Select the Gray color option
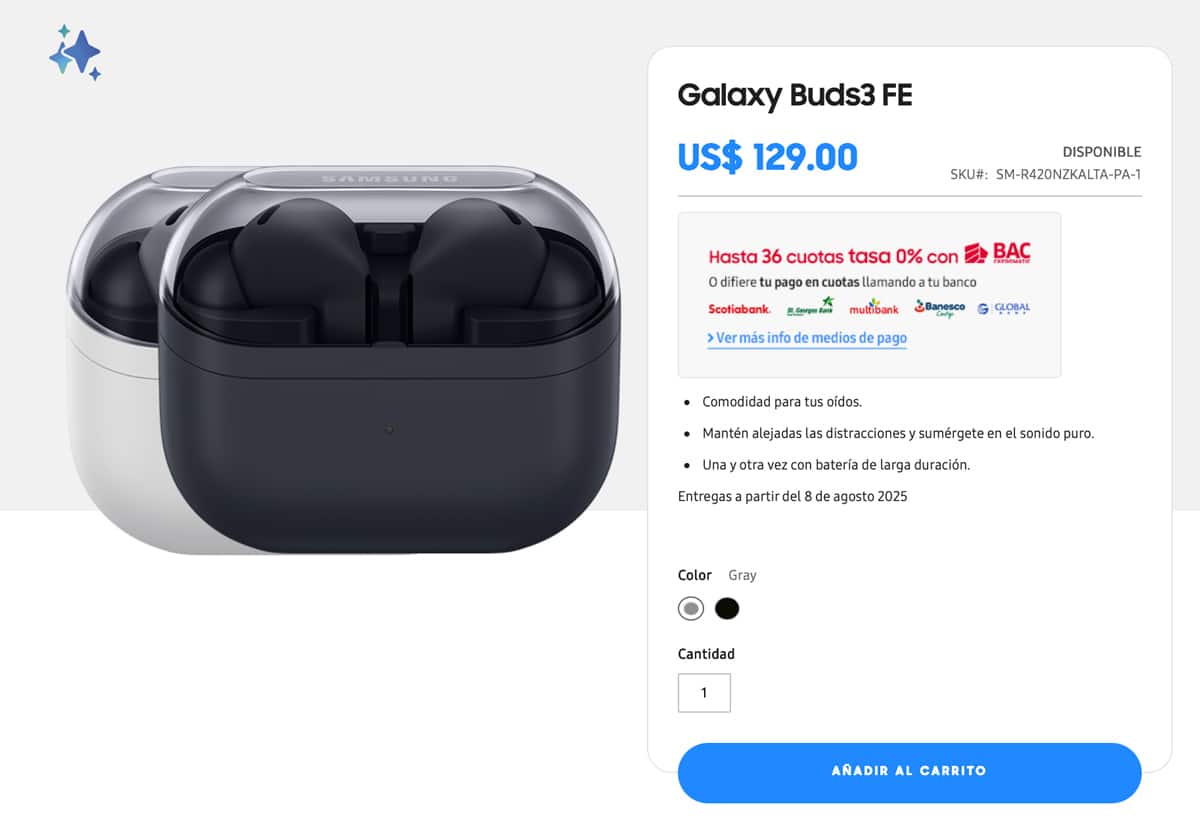 [690, 608]
